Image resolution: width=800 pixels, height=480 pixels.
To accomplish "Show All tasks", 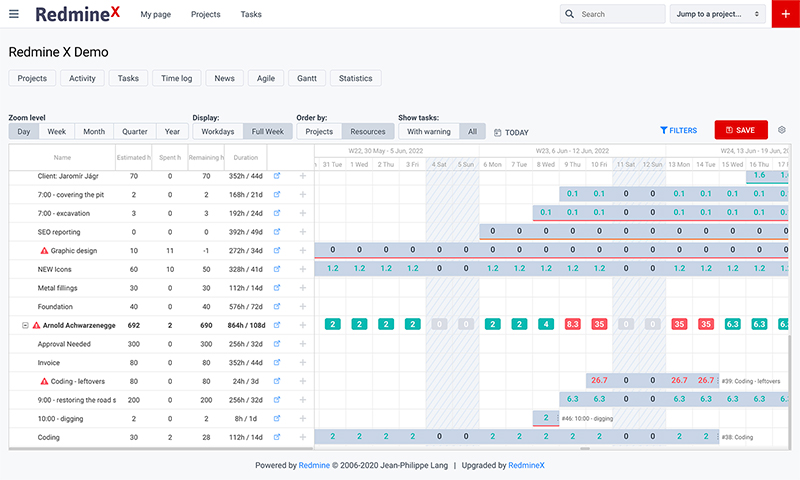I will pyautogui.click(x=472, y=132).
